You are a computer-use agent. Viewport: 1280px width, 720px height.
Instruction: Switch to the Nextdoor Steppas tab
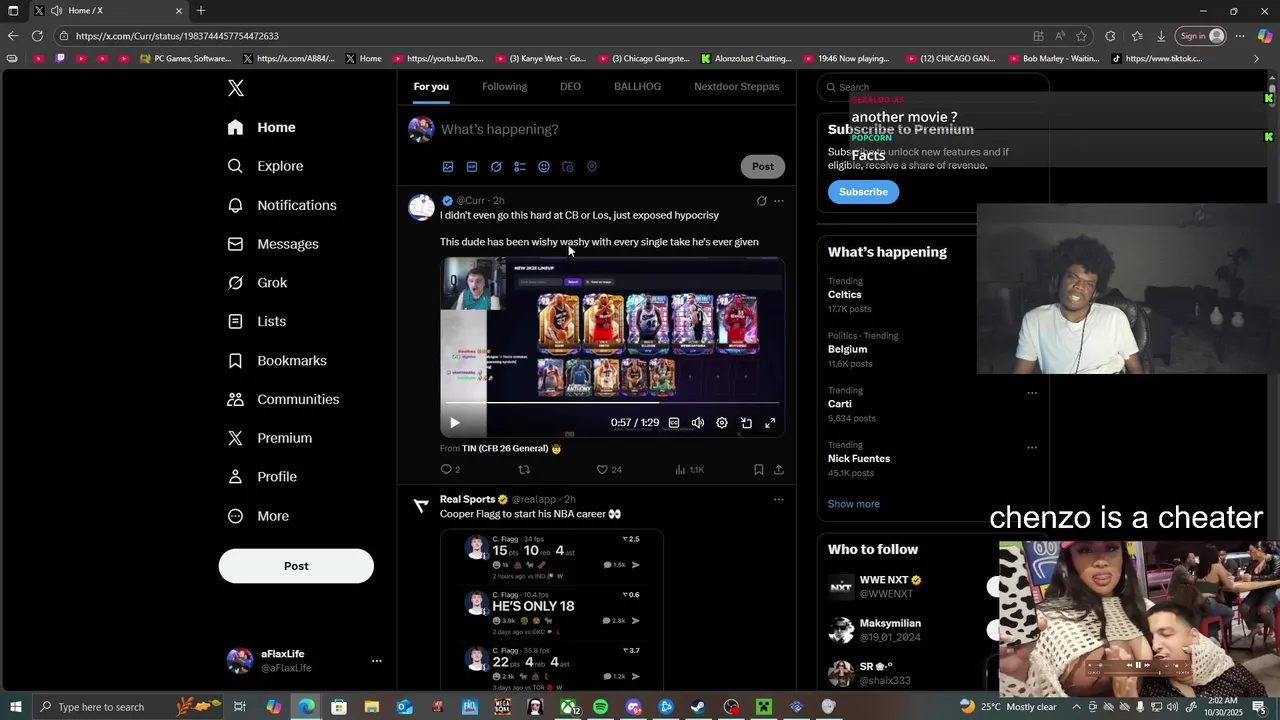(737, 87)
